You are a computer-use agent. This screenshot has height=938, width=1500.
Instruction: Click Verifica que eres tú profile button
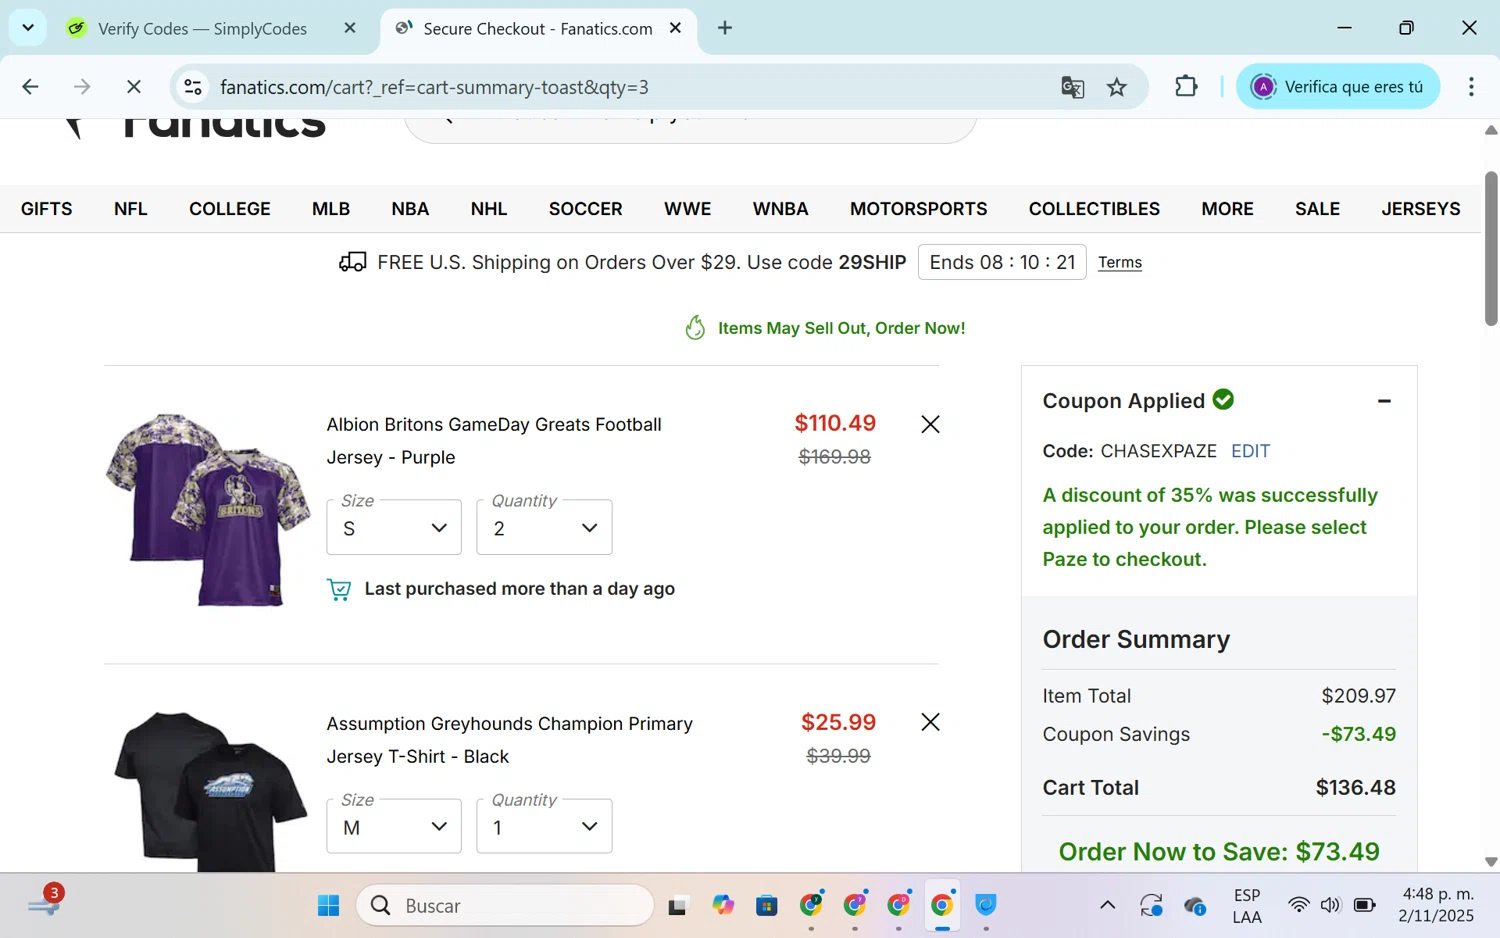[x=1338, y=87]
